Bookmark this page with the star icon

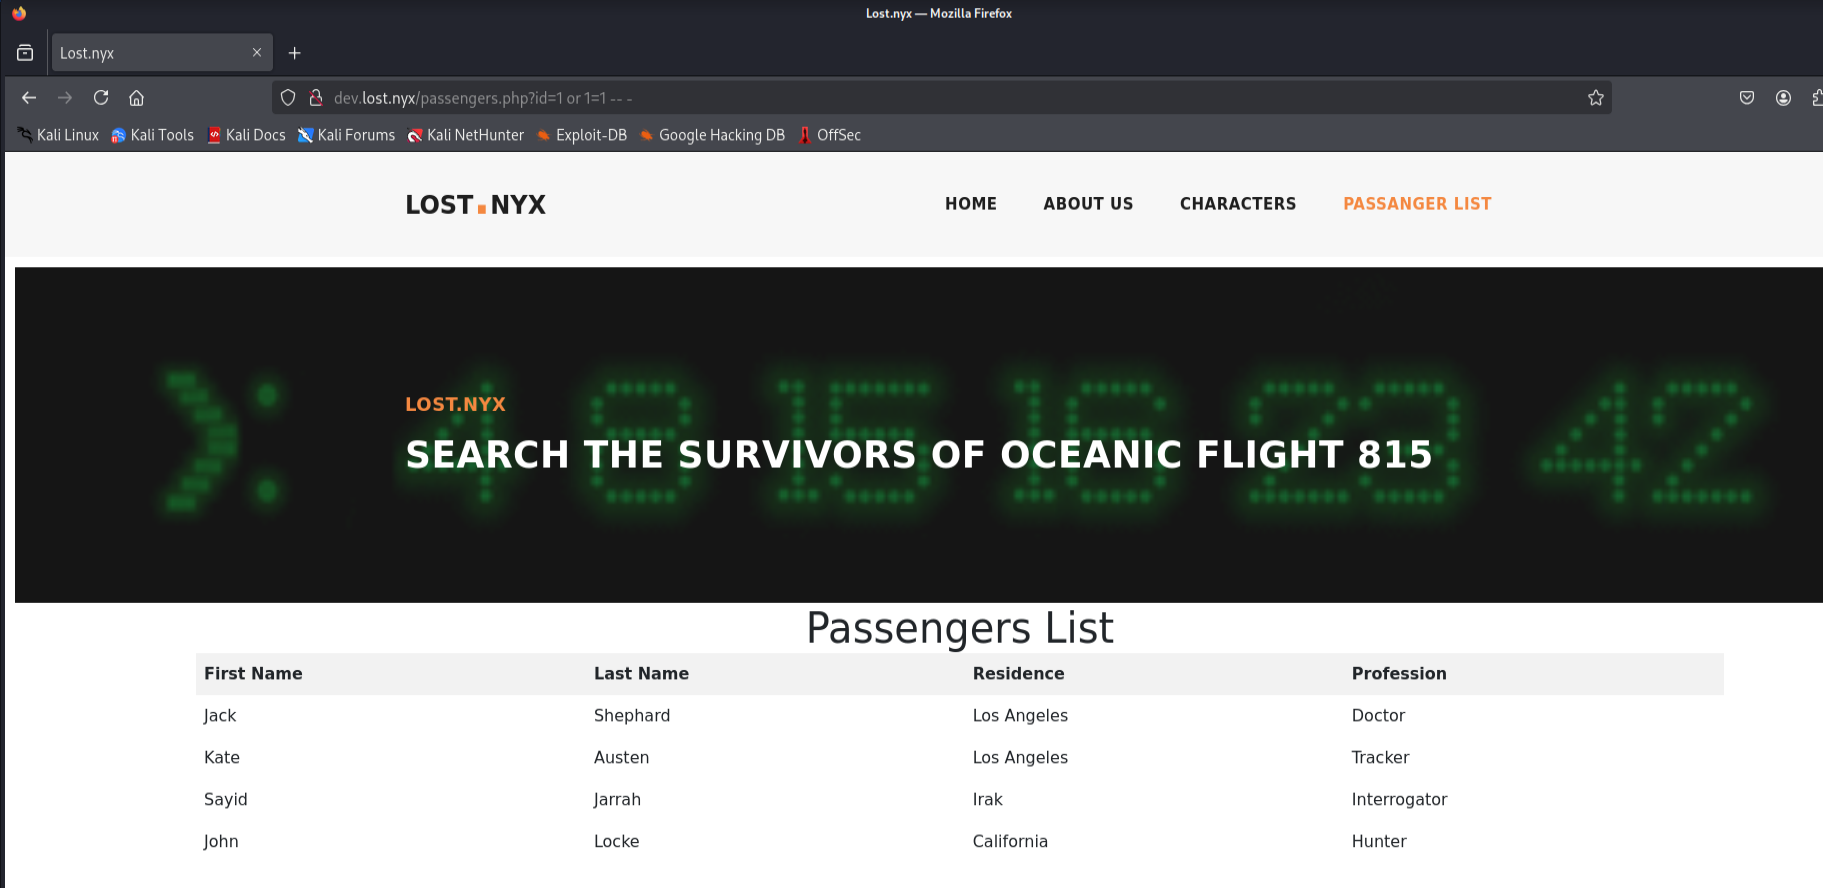(x=1595, y=98)
